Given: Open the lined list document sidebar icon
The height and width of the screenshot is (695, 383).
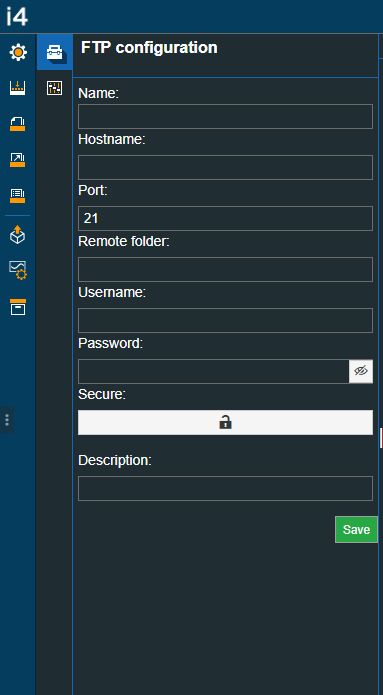Looking at the screenshot, I should coord(18,195).
